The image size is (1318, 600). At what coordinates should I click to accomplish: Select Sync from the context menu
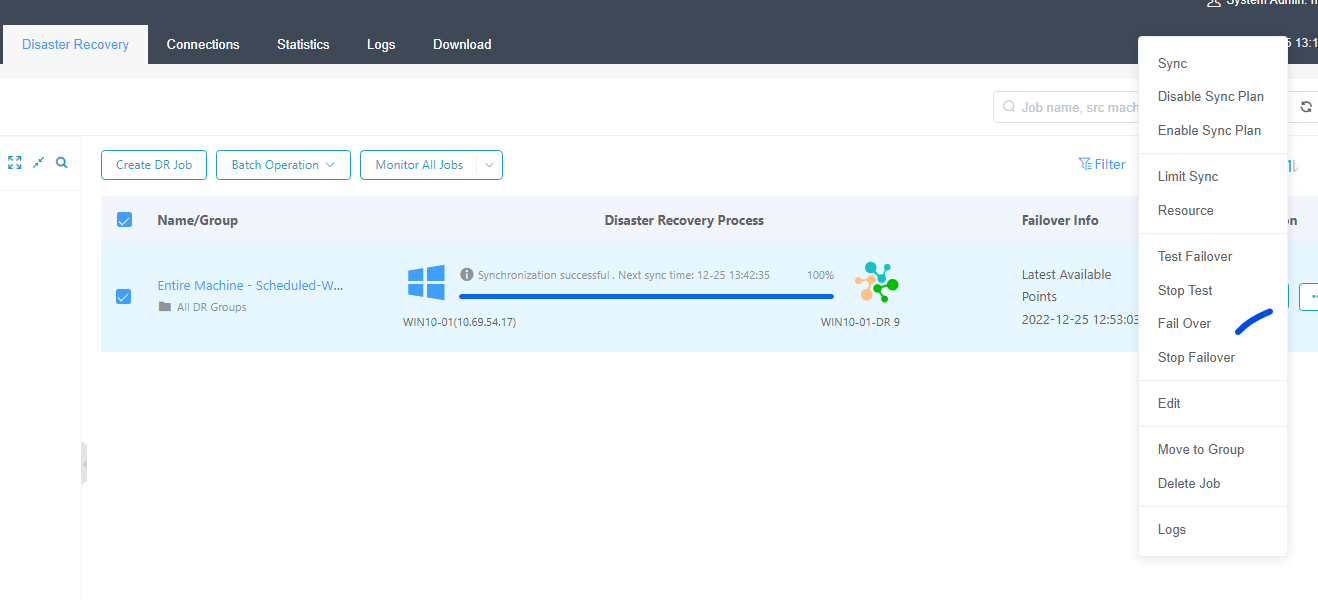tap(1213, 63)
